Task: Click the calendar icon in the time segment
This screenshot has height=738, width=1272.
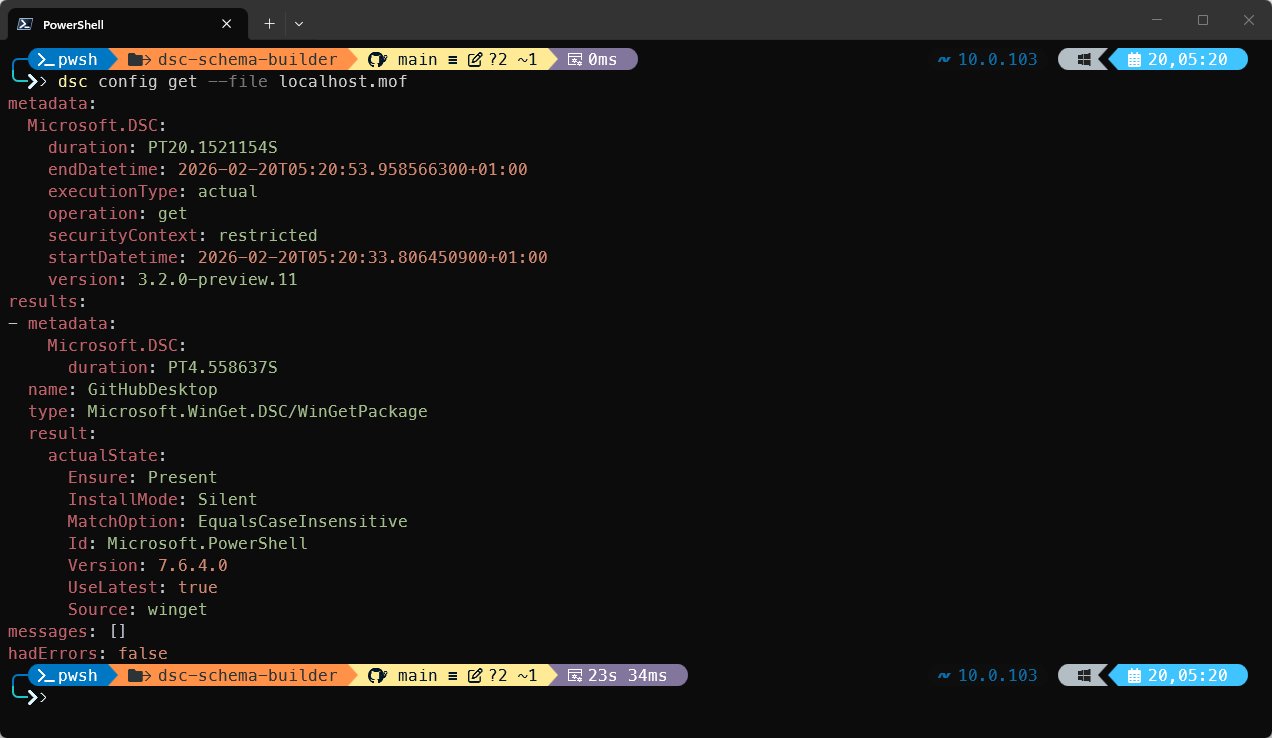Action: coord(1134,59)
